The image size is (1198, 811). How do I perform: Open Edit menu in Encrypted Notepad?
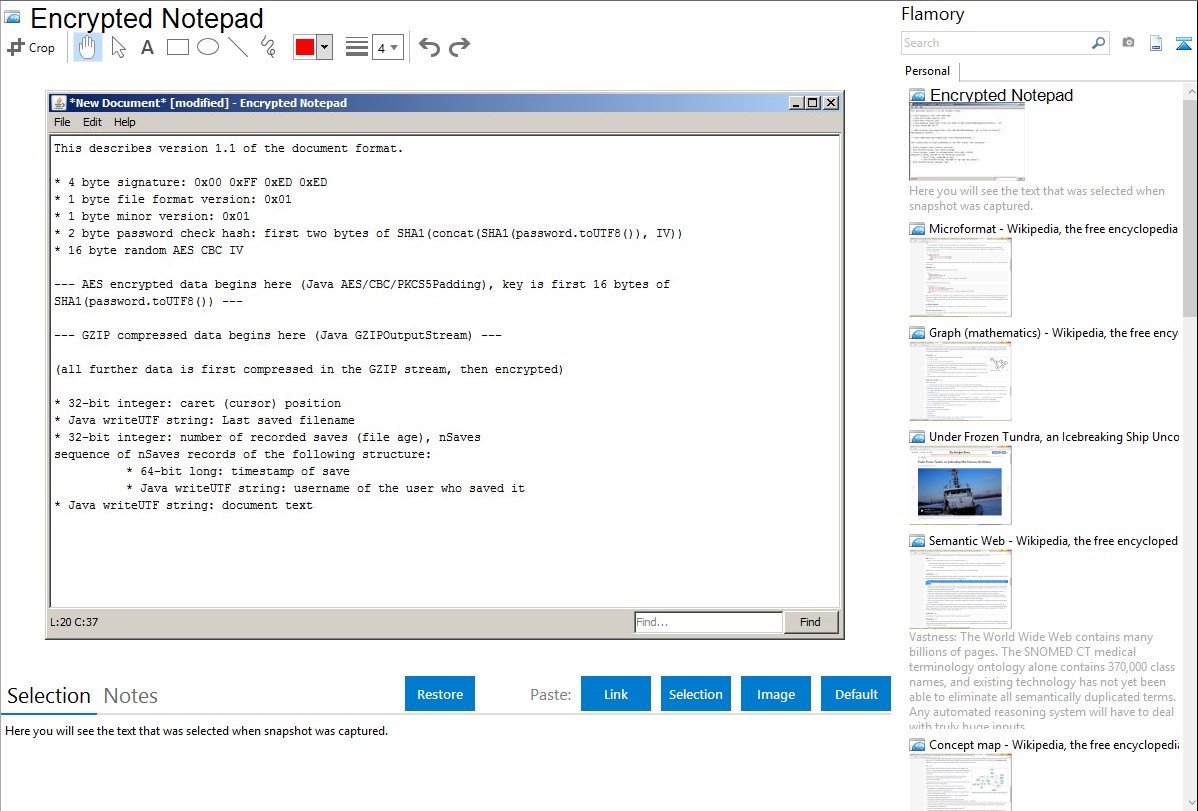coord(92,122)
